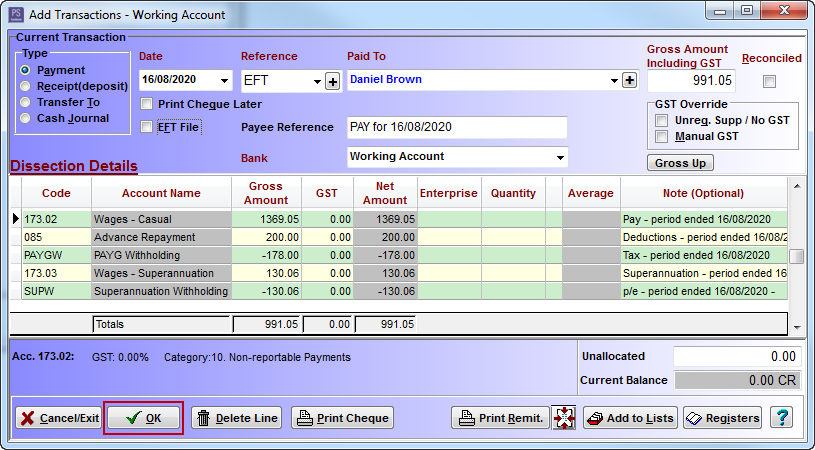The image size is (815, 450).
Task: Click the dissection grid scrollbar thumb
Action: (796, 256)
